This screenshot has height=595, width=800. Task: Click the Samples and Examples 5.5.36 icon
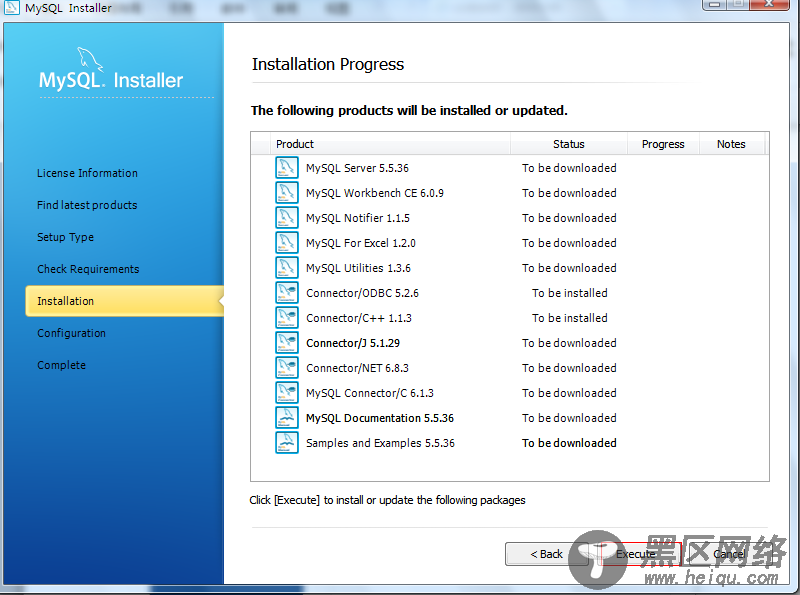click(x=287, y=442)
